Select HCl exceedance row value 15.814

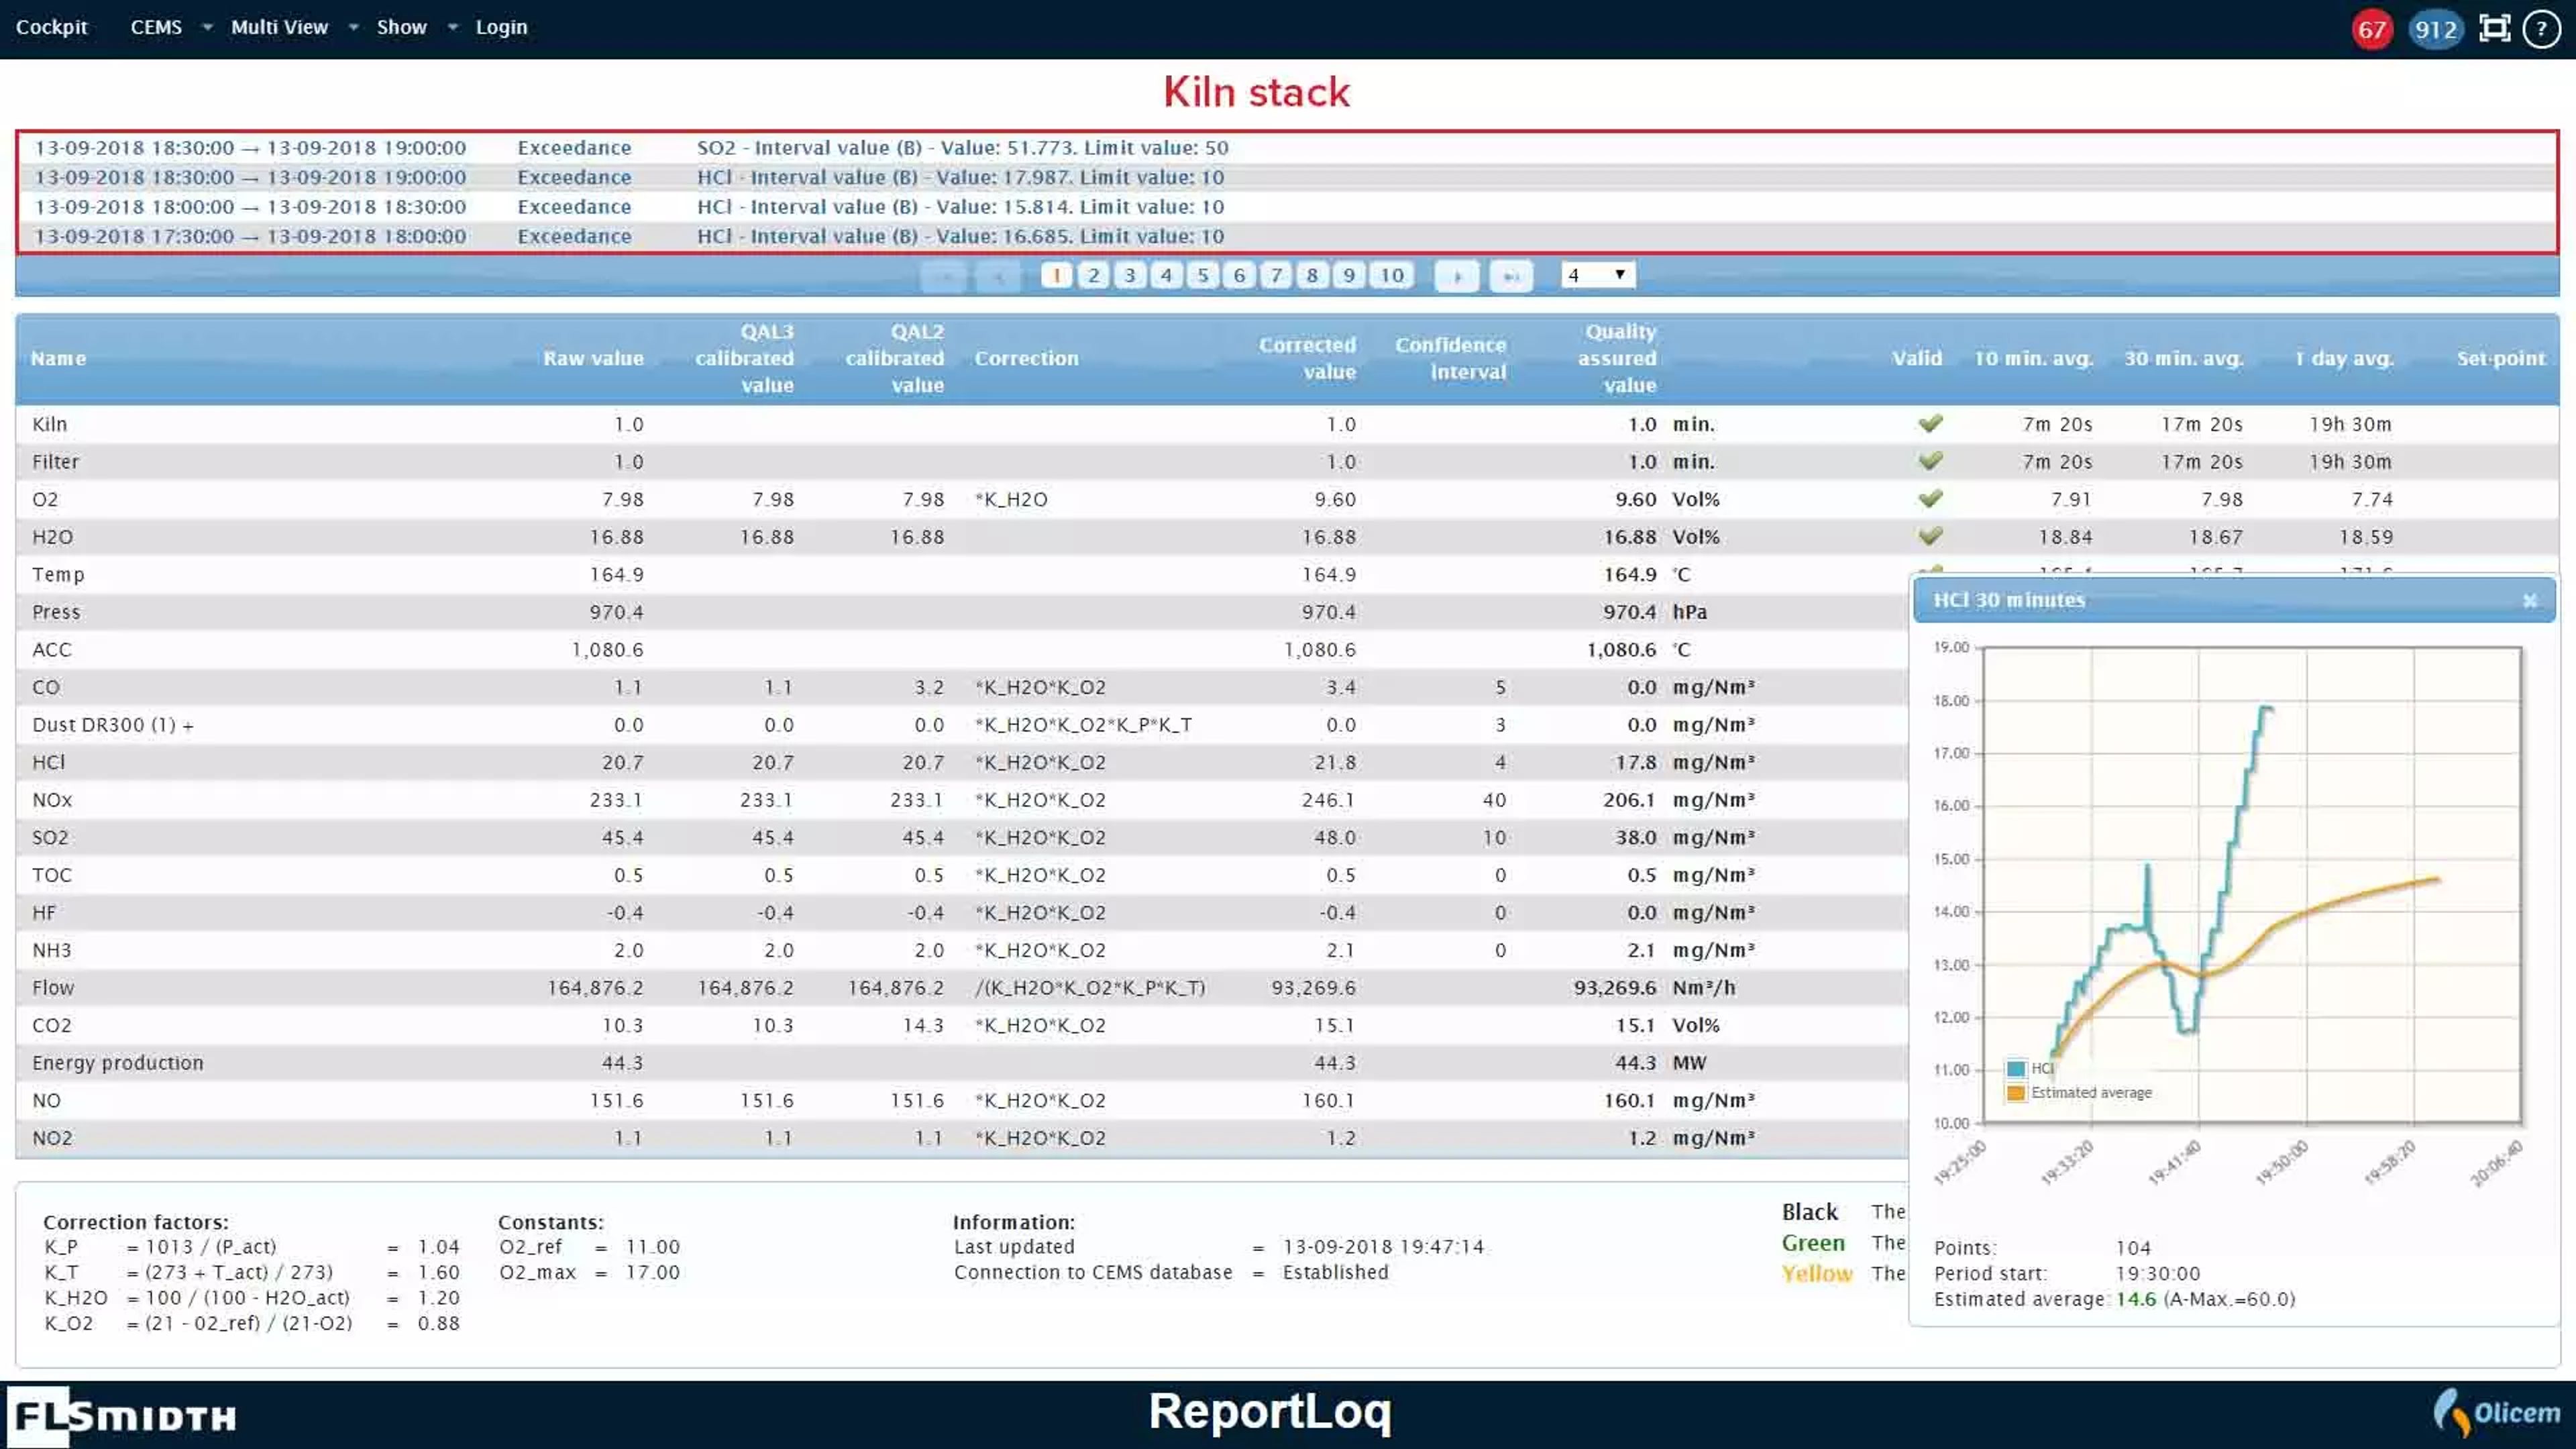[1287, 207]
